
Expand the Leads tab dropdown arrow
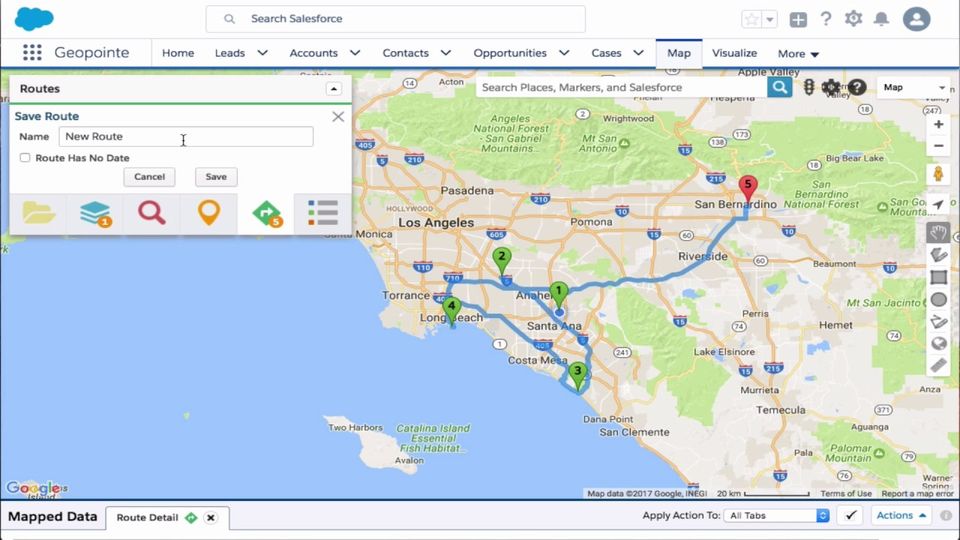point(263,53)
